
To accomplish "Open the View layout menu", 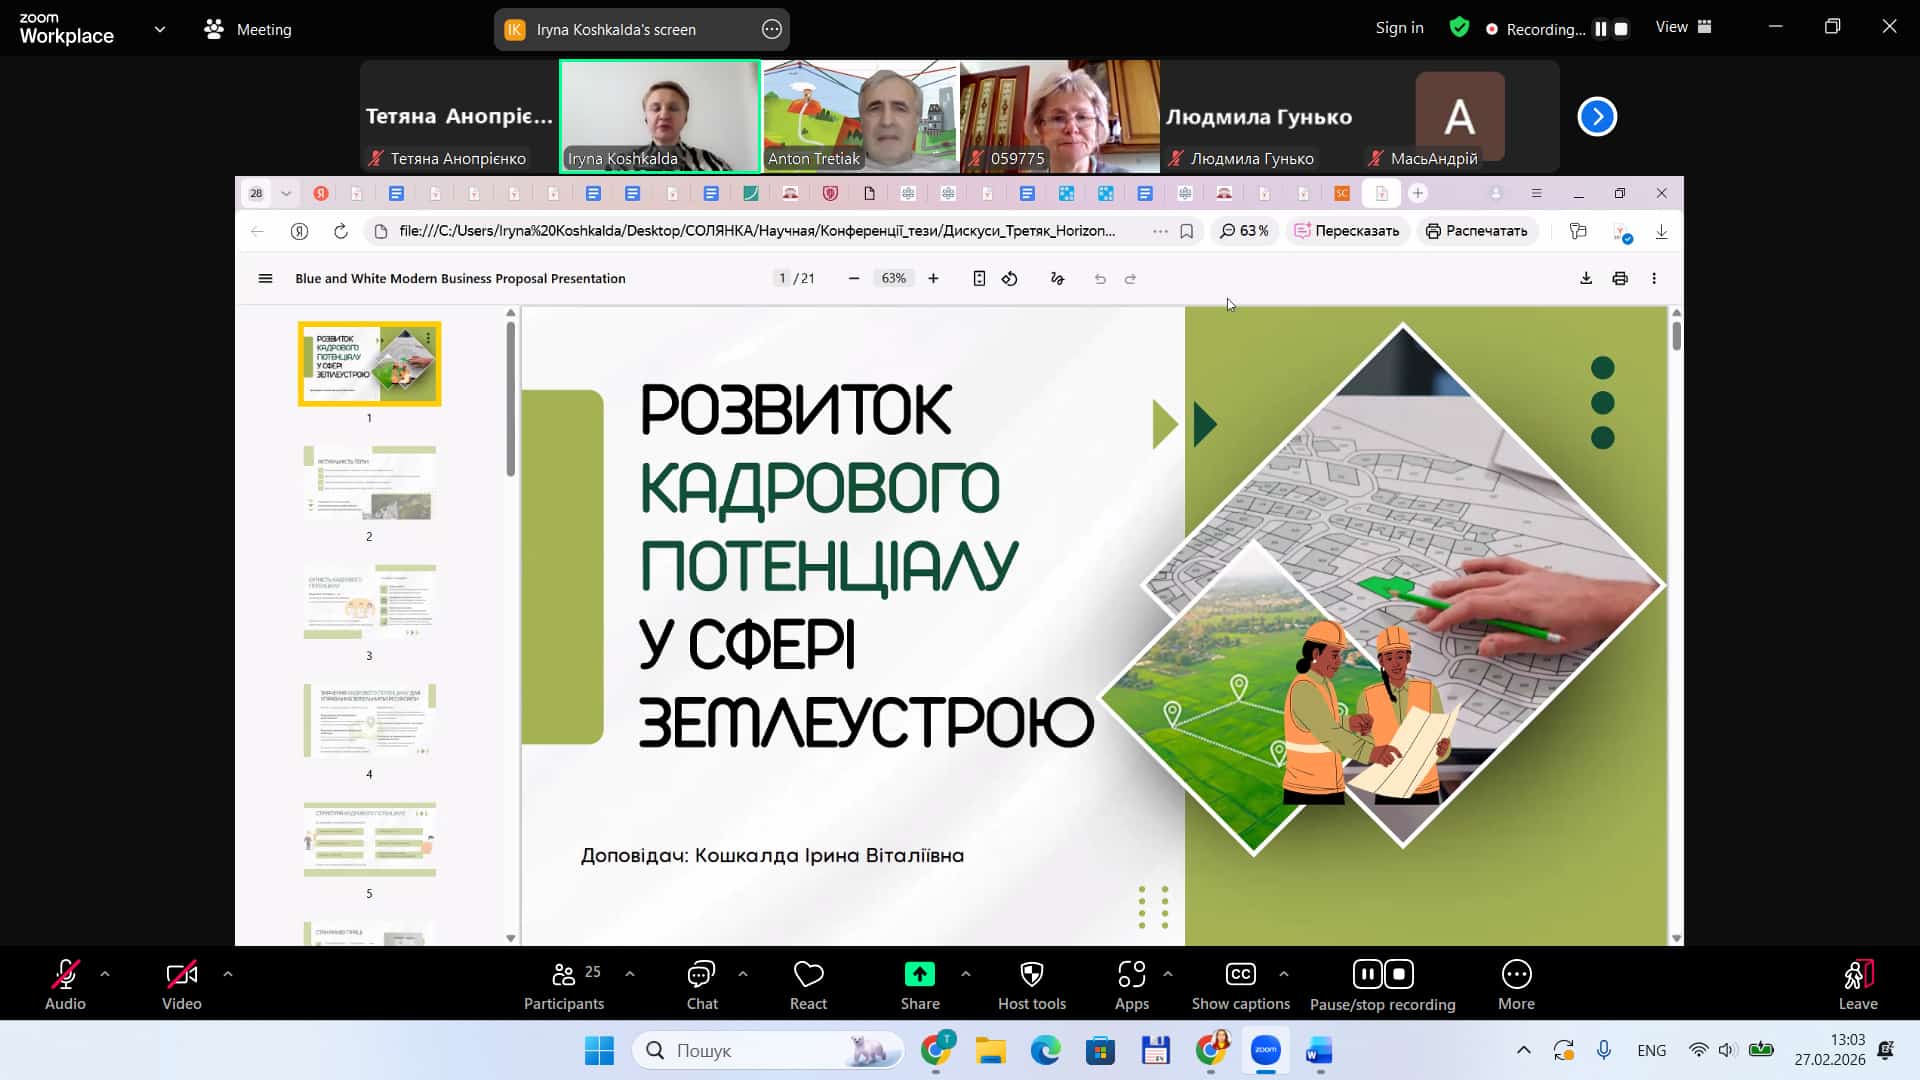I will tap(1684, 27).
